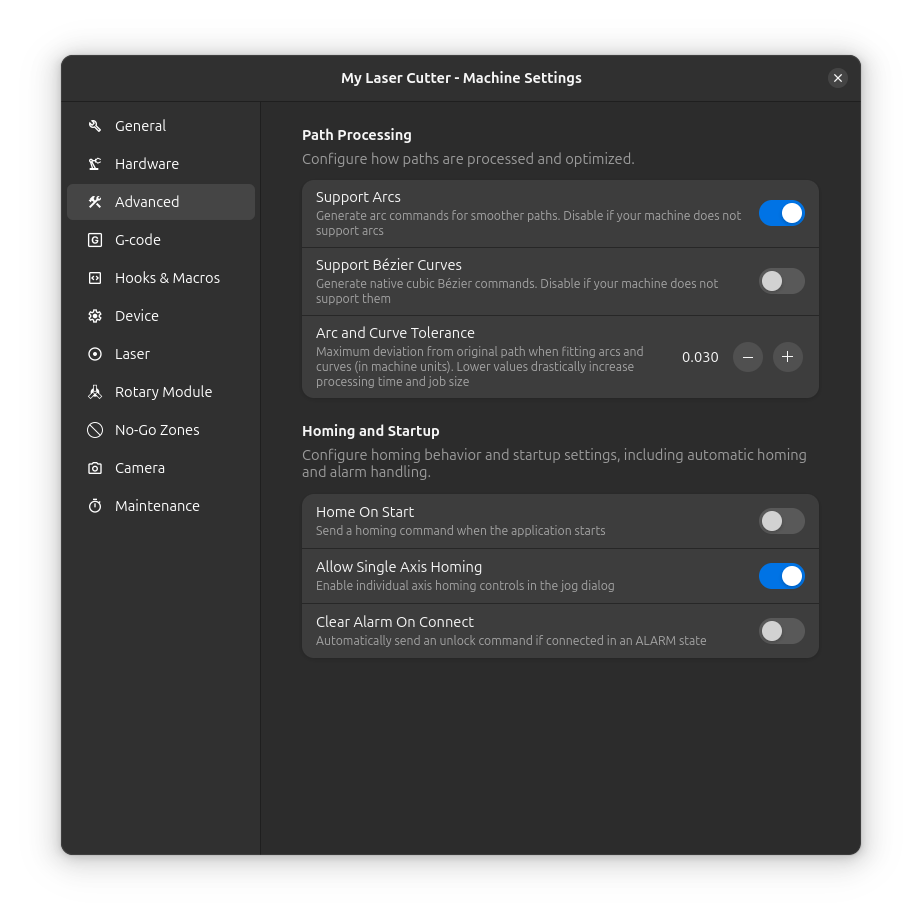Toggle off Allow Single Axis Homing
Image resolution: width=922 pixels, height=922 pixels.
(x=781, y=576)
